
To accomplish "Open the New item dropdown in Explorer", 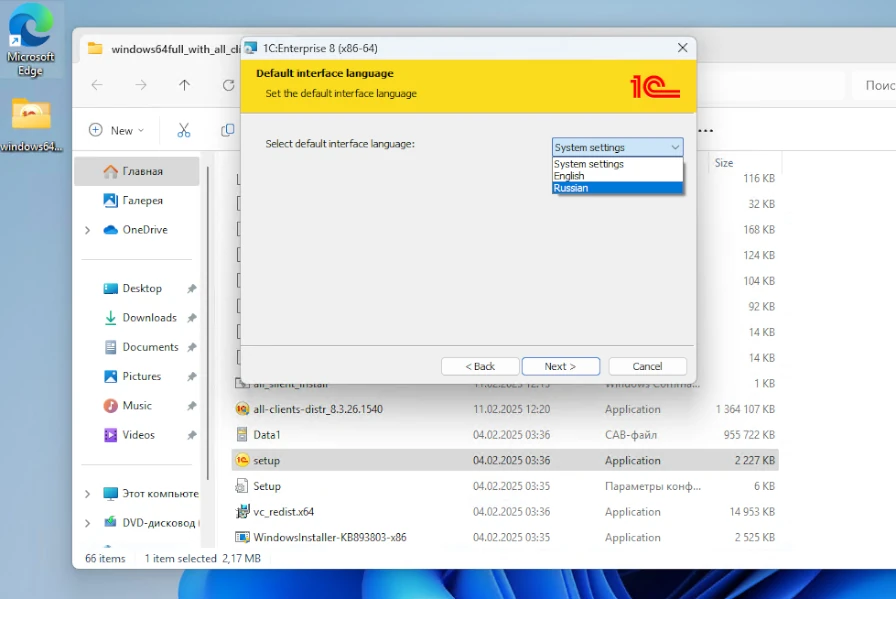I will tap(116, 130).
